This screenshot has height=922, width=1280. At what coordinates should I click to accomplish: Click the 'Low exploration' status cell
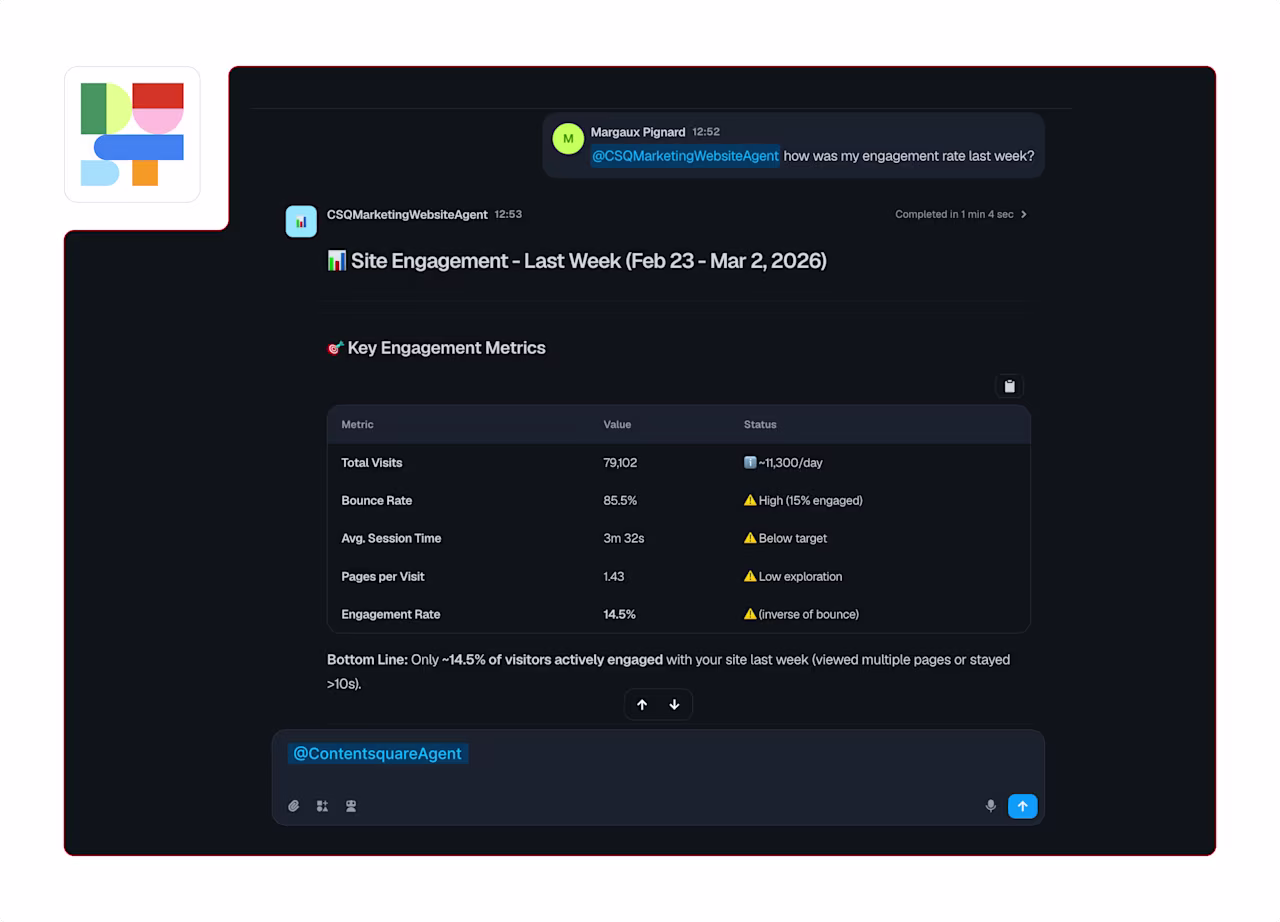pyautogui.click(x=793, y=577)
